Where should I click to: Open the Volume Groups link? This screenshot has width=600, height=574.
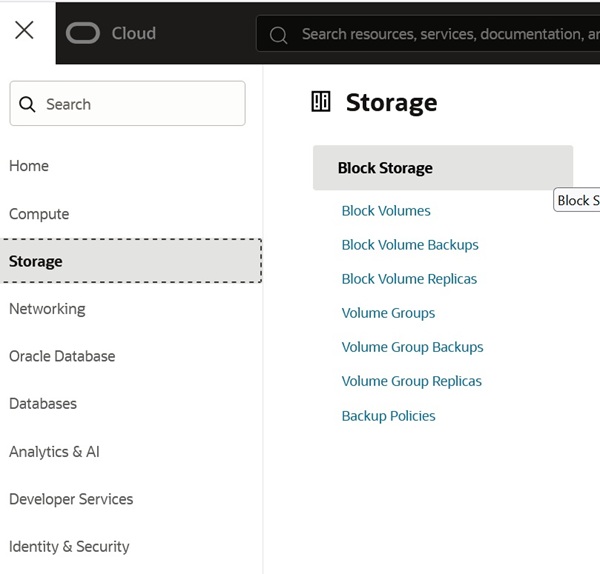pyautogui.click(x=388, y=313)
